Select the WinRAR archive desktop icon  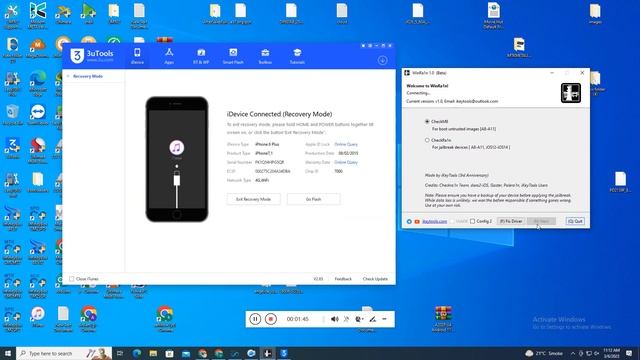tap(443, 319)
